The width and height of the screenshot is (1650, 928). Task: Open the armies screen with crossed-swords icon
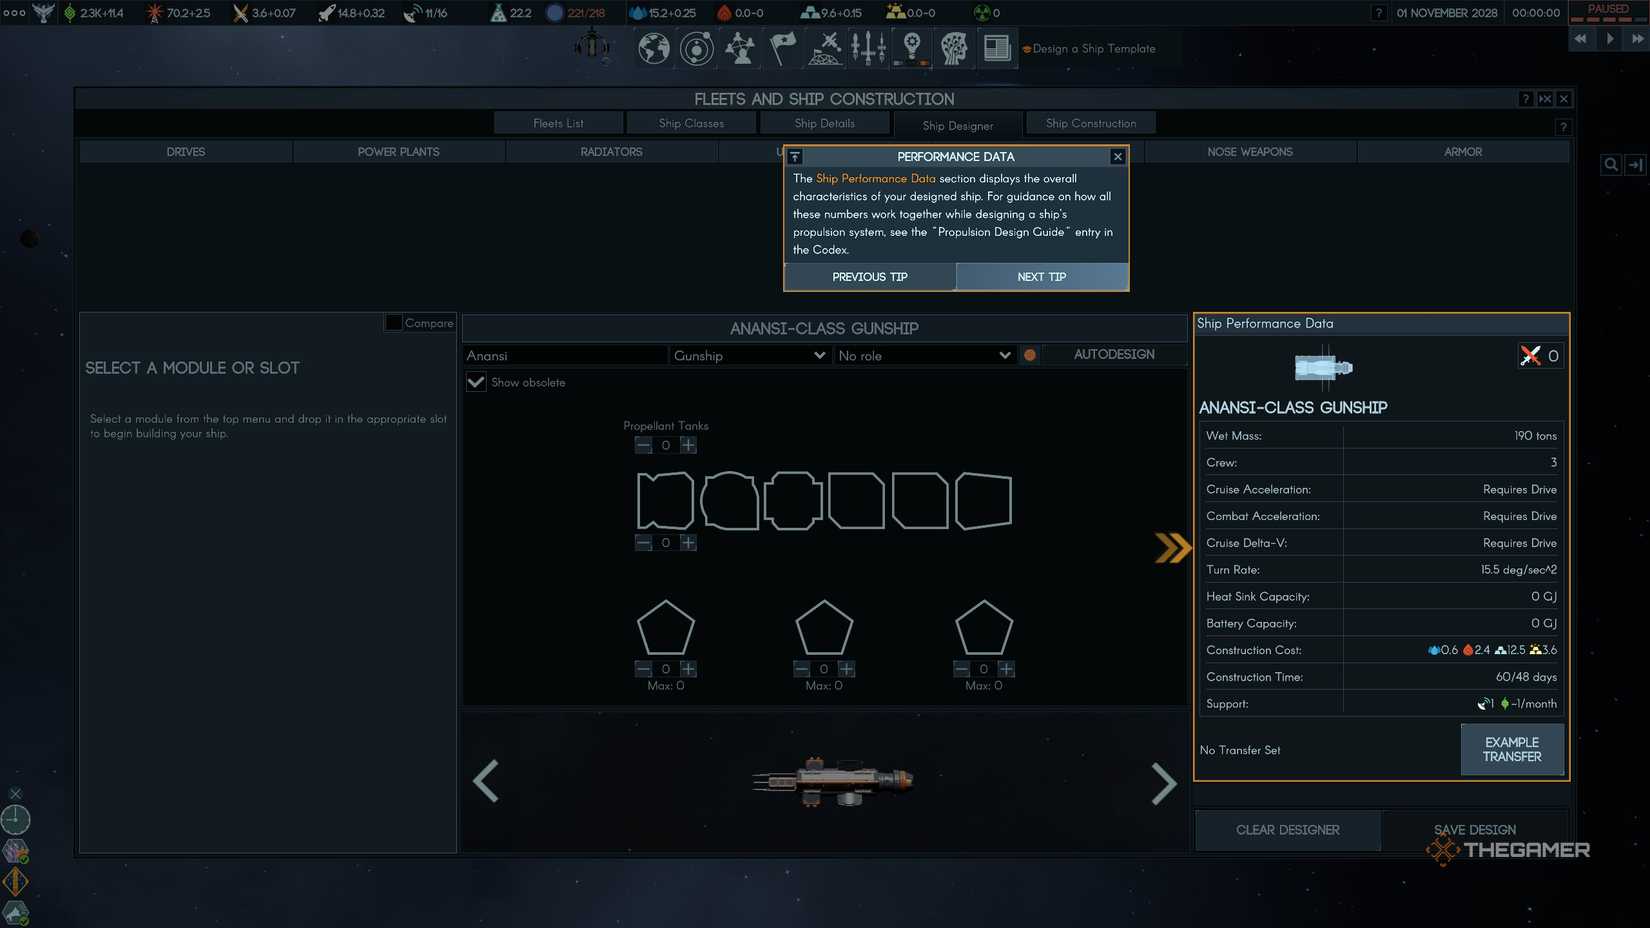click(x=825, y=48)
